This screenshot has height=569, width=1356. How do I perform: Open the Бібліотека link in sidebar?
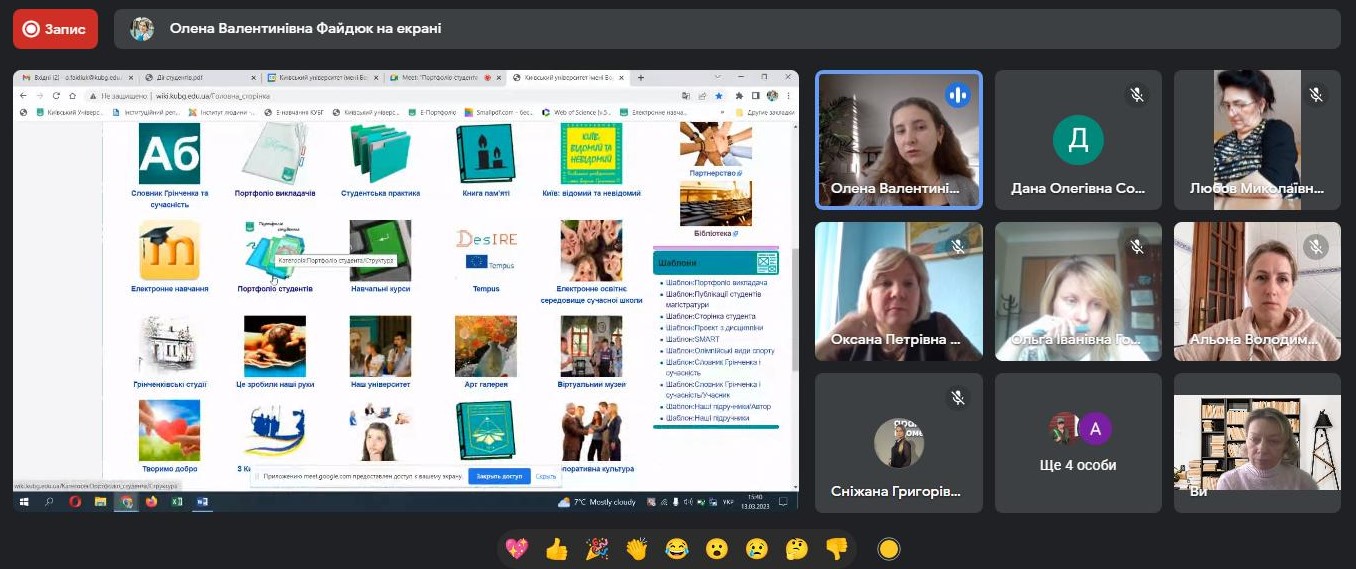click(x=714, y=232)
